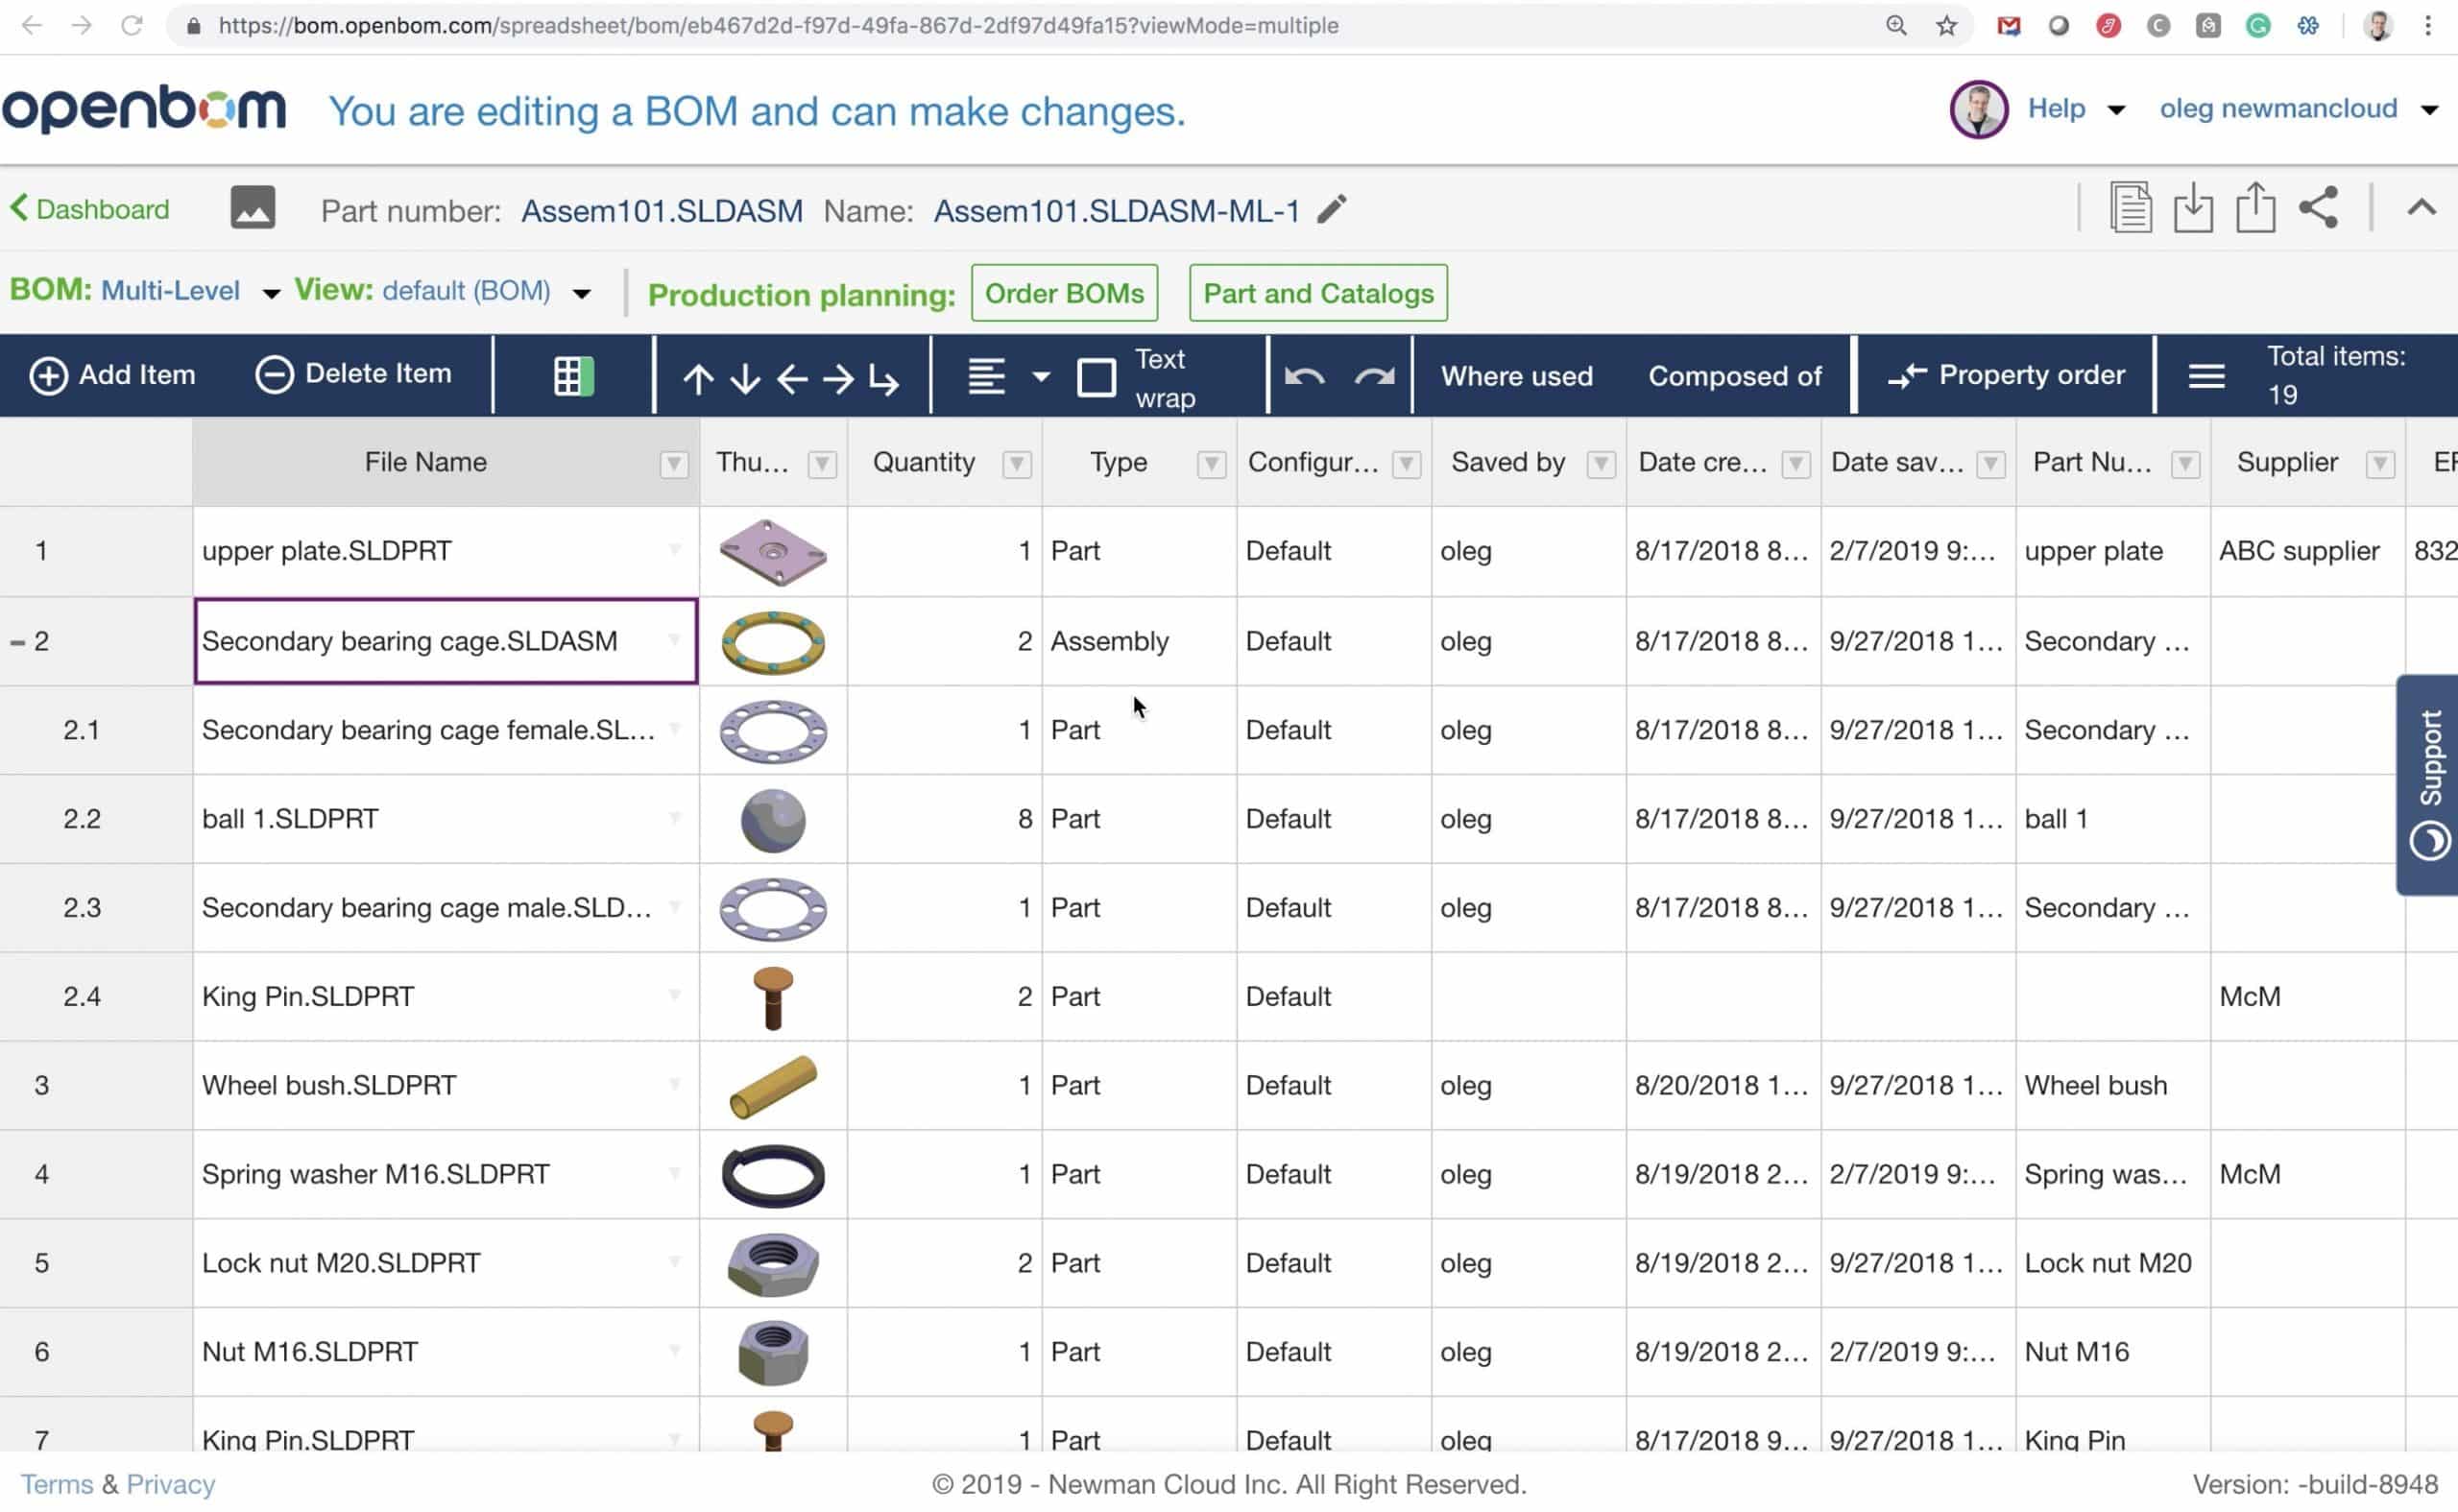This screenshot has width=2458, height=1512.
Task: Go back to Dashboard link
Action: pos(90,209)
